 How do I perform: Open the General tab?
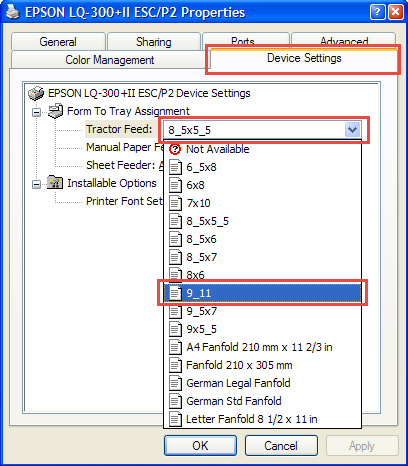click(58, 42)
